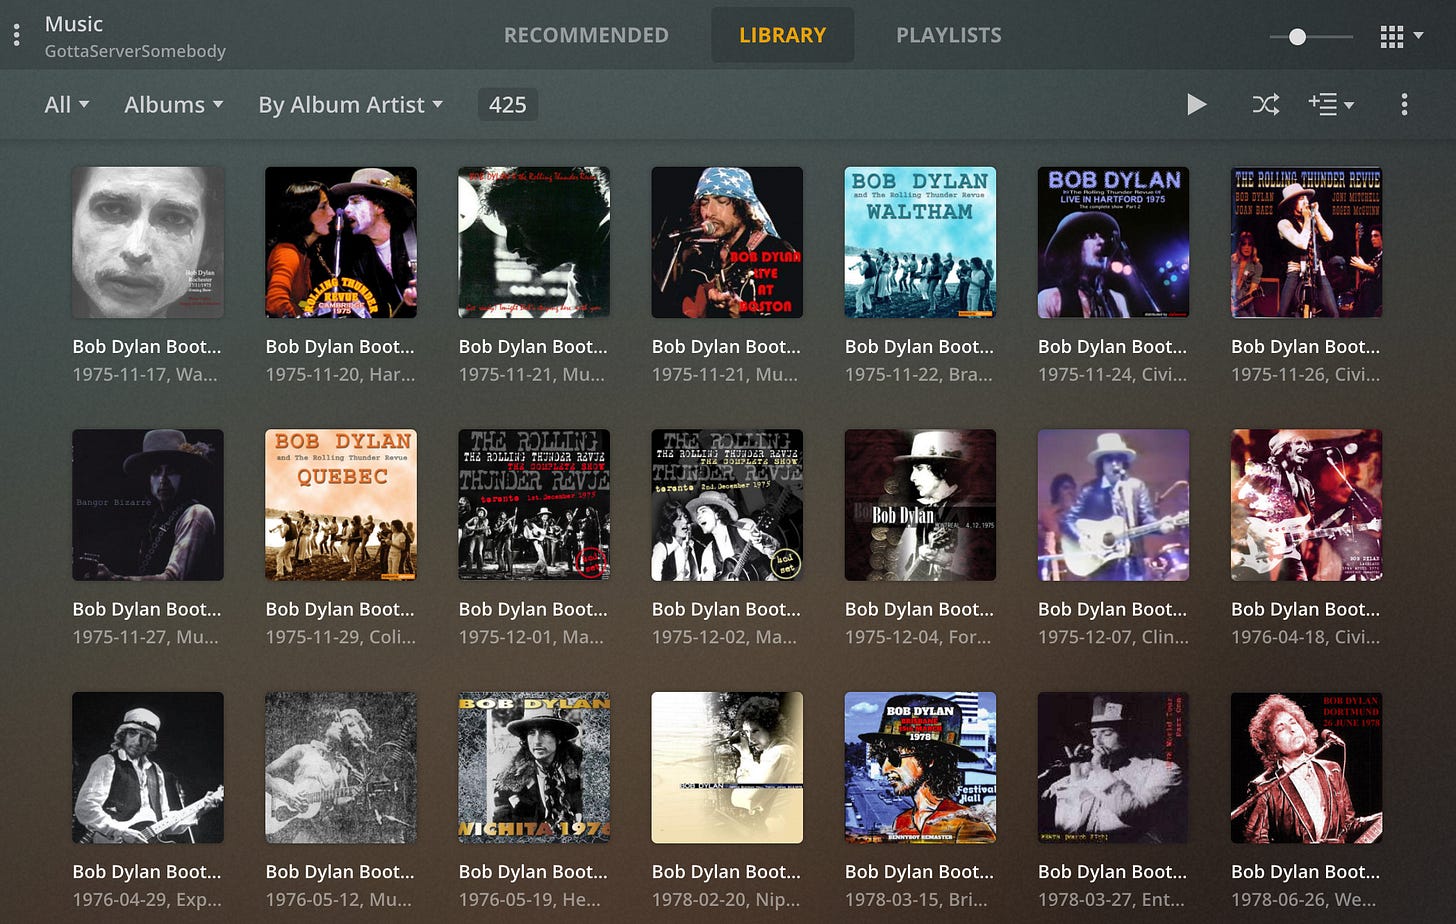Click the album title above 1975-12-01, Ma...
This screenshot has height=924, width=1456.
click(x=533, y=609)
